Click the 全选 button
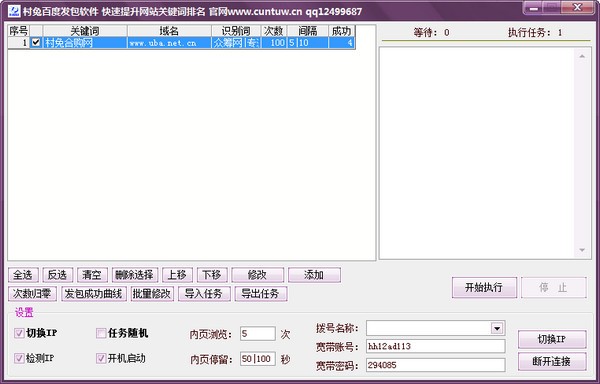 [x=23, y=275]
